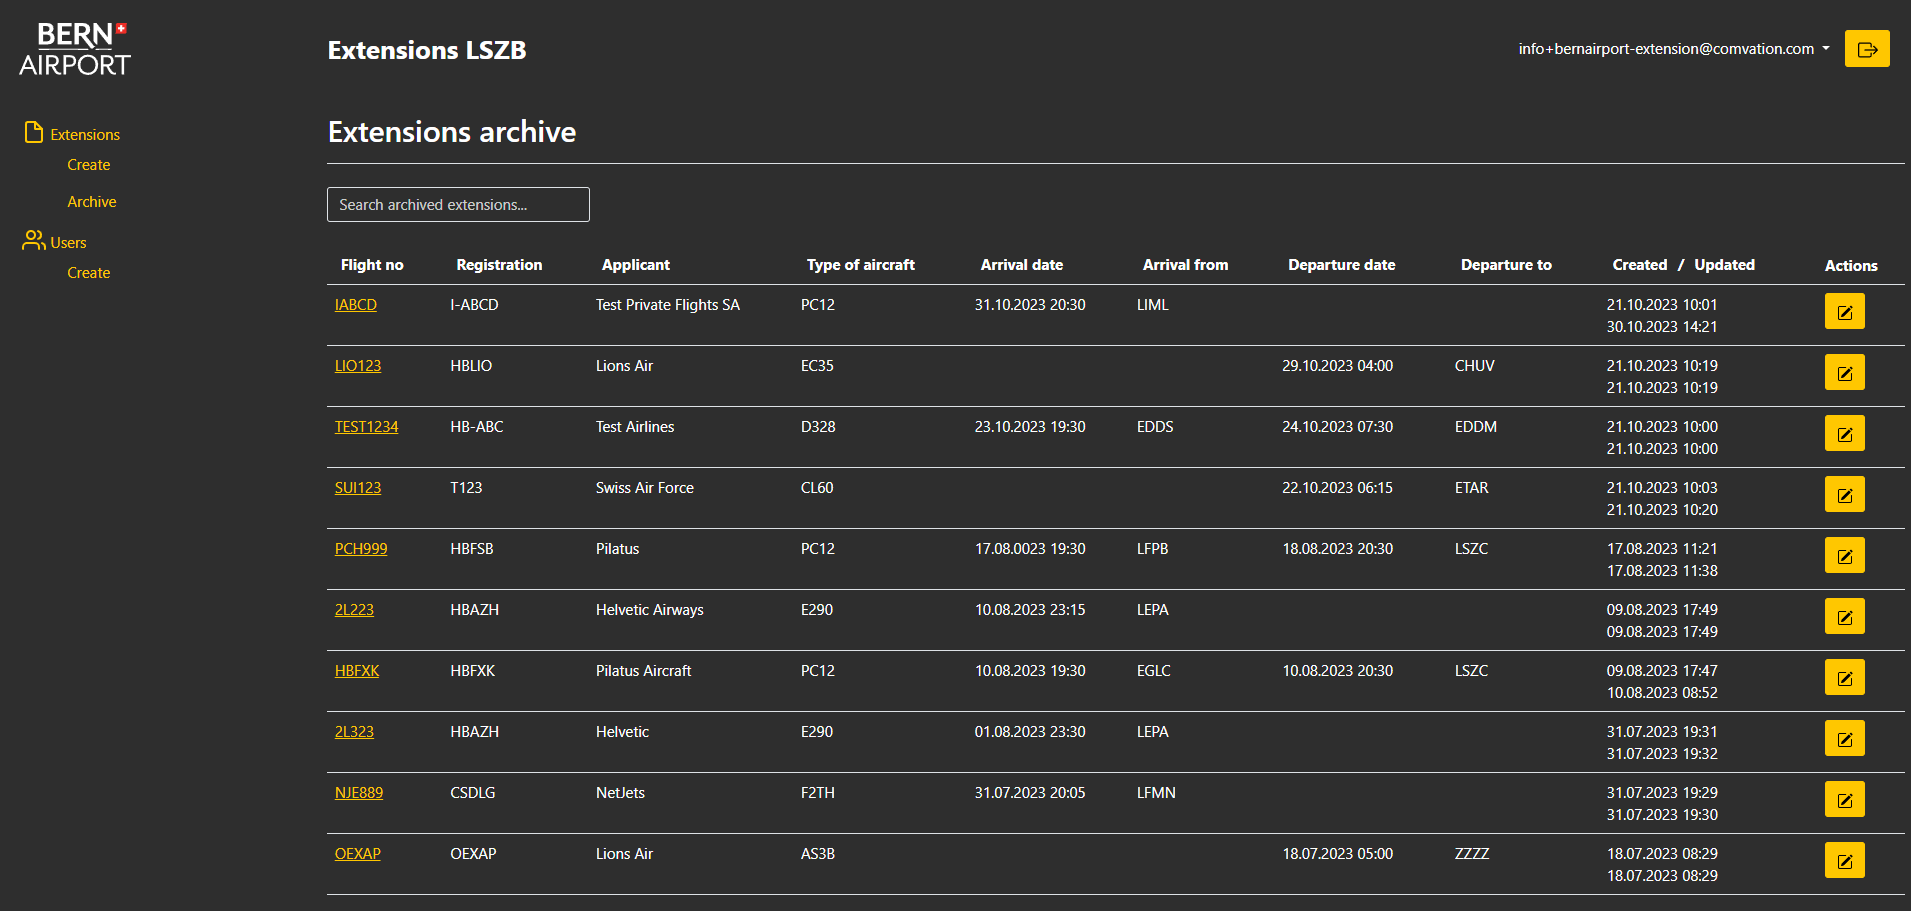Open the HBFXK flight details link
This screenshot has width=1911, height=911.
[357, 670]
